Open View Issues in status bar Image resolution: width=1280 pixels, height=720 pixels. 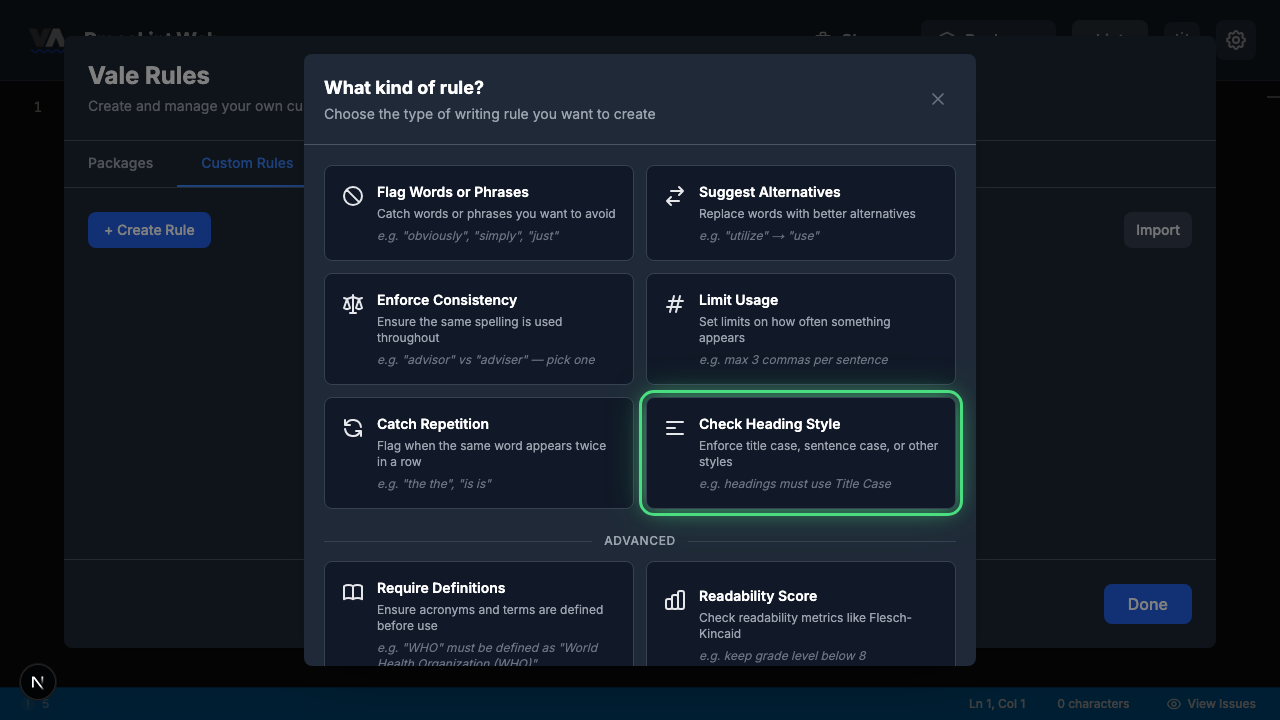pos(1211,704)
